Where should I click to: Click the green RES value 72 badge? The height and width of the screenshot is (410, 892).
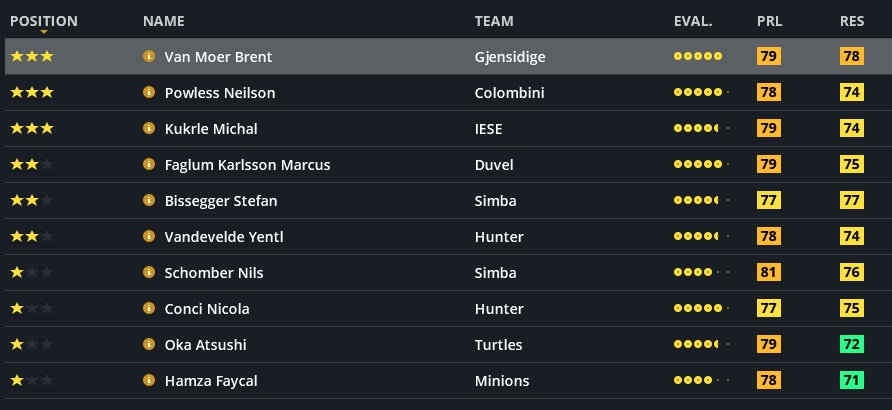click(852, 345)
